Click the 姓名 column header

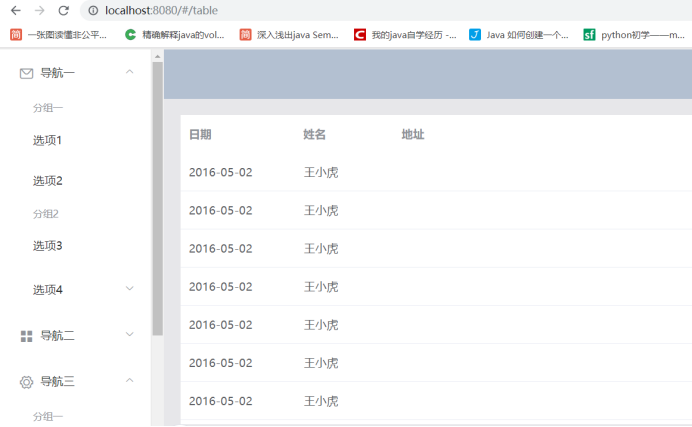click(x=314, y=135)
